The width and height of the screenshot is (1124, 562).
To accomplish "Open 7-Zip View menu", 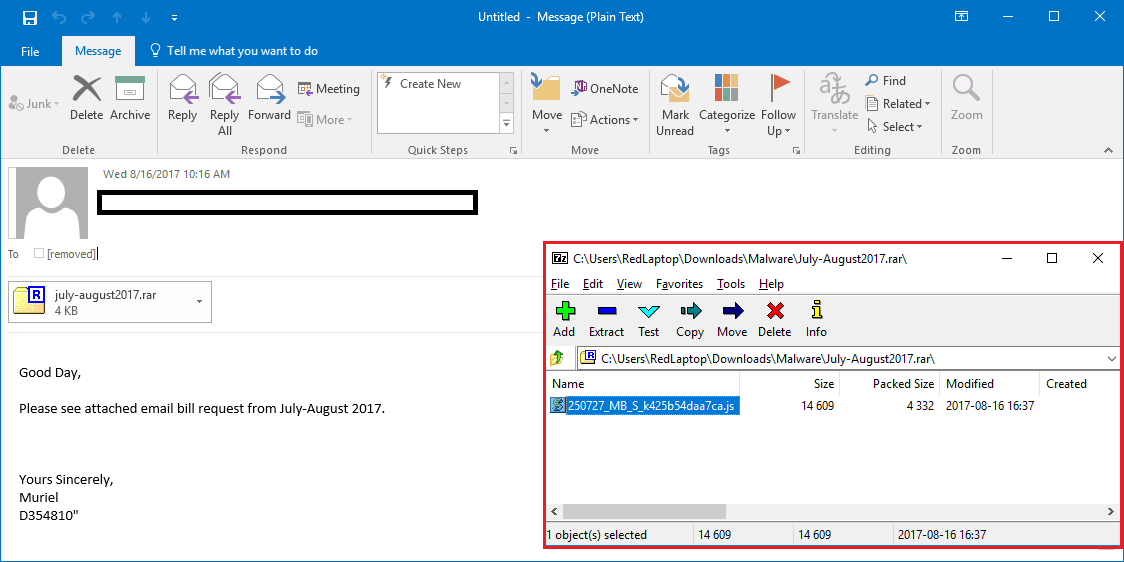I will pyautogui.click(x=629, y=284).
